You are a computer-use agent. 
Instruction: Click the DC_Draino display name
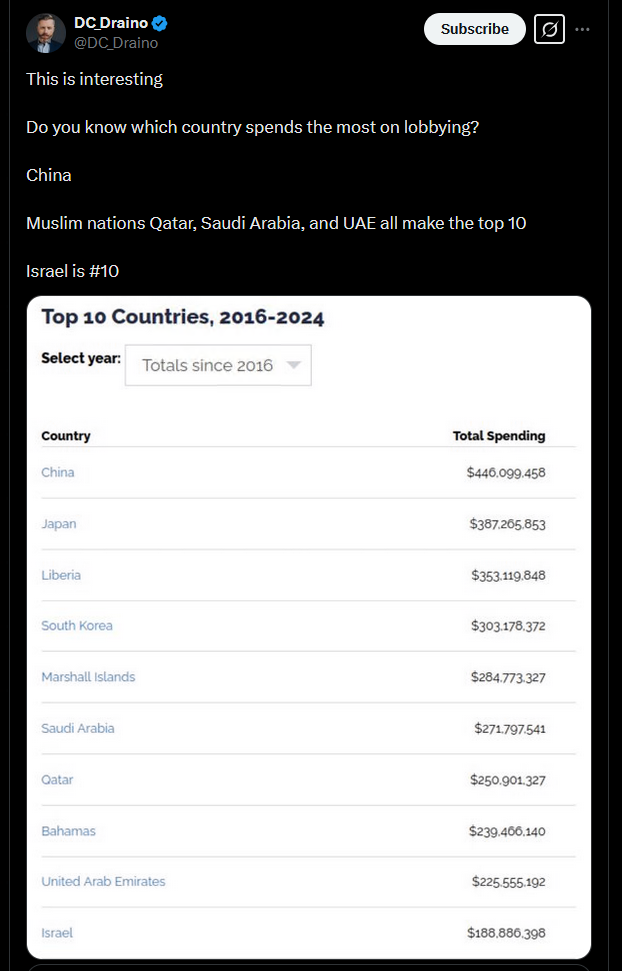[x=111, y=23]
